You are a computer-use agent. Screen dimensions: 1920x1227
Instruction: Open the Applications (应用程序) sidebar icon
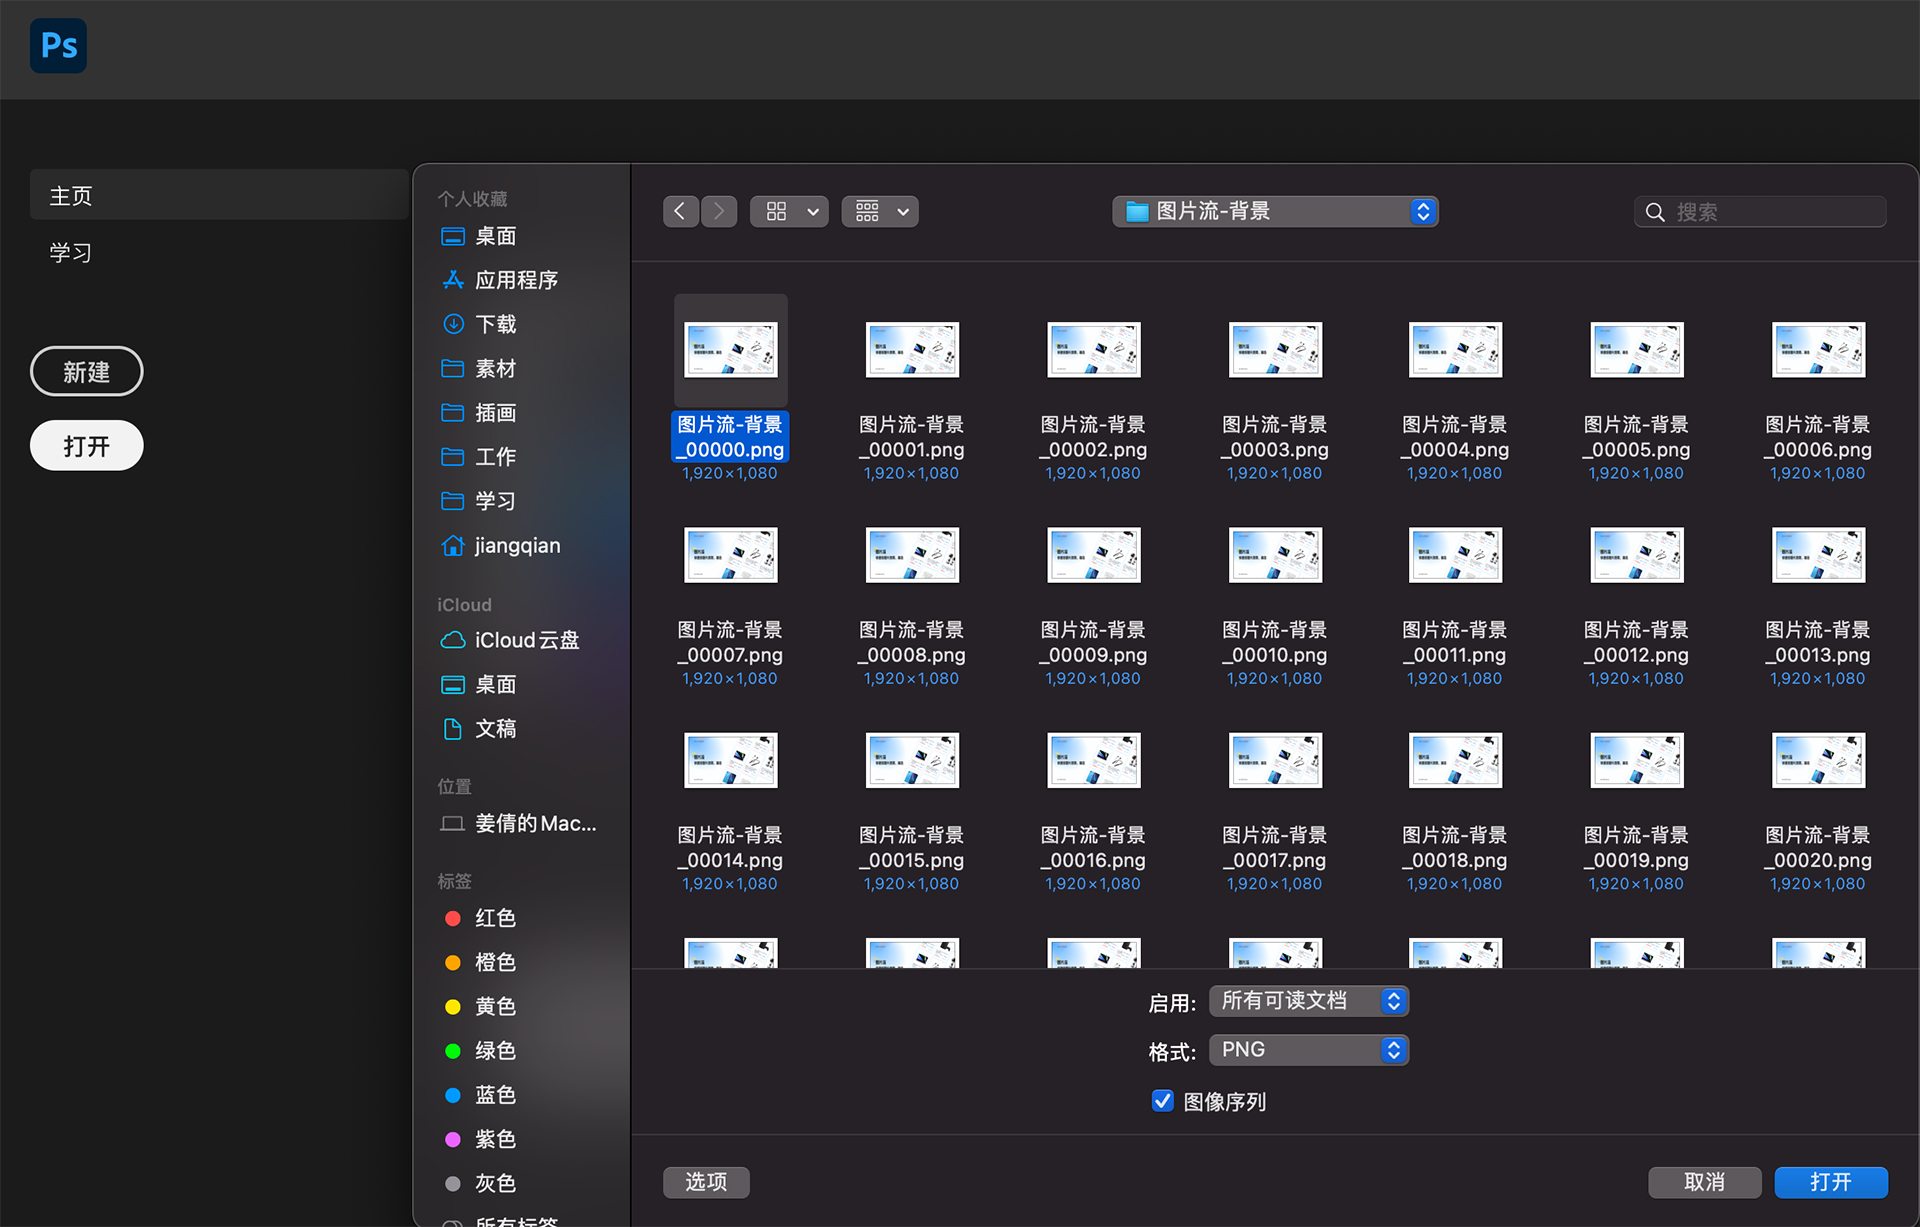453,280
